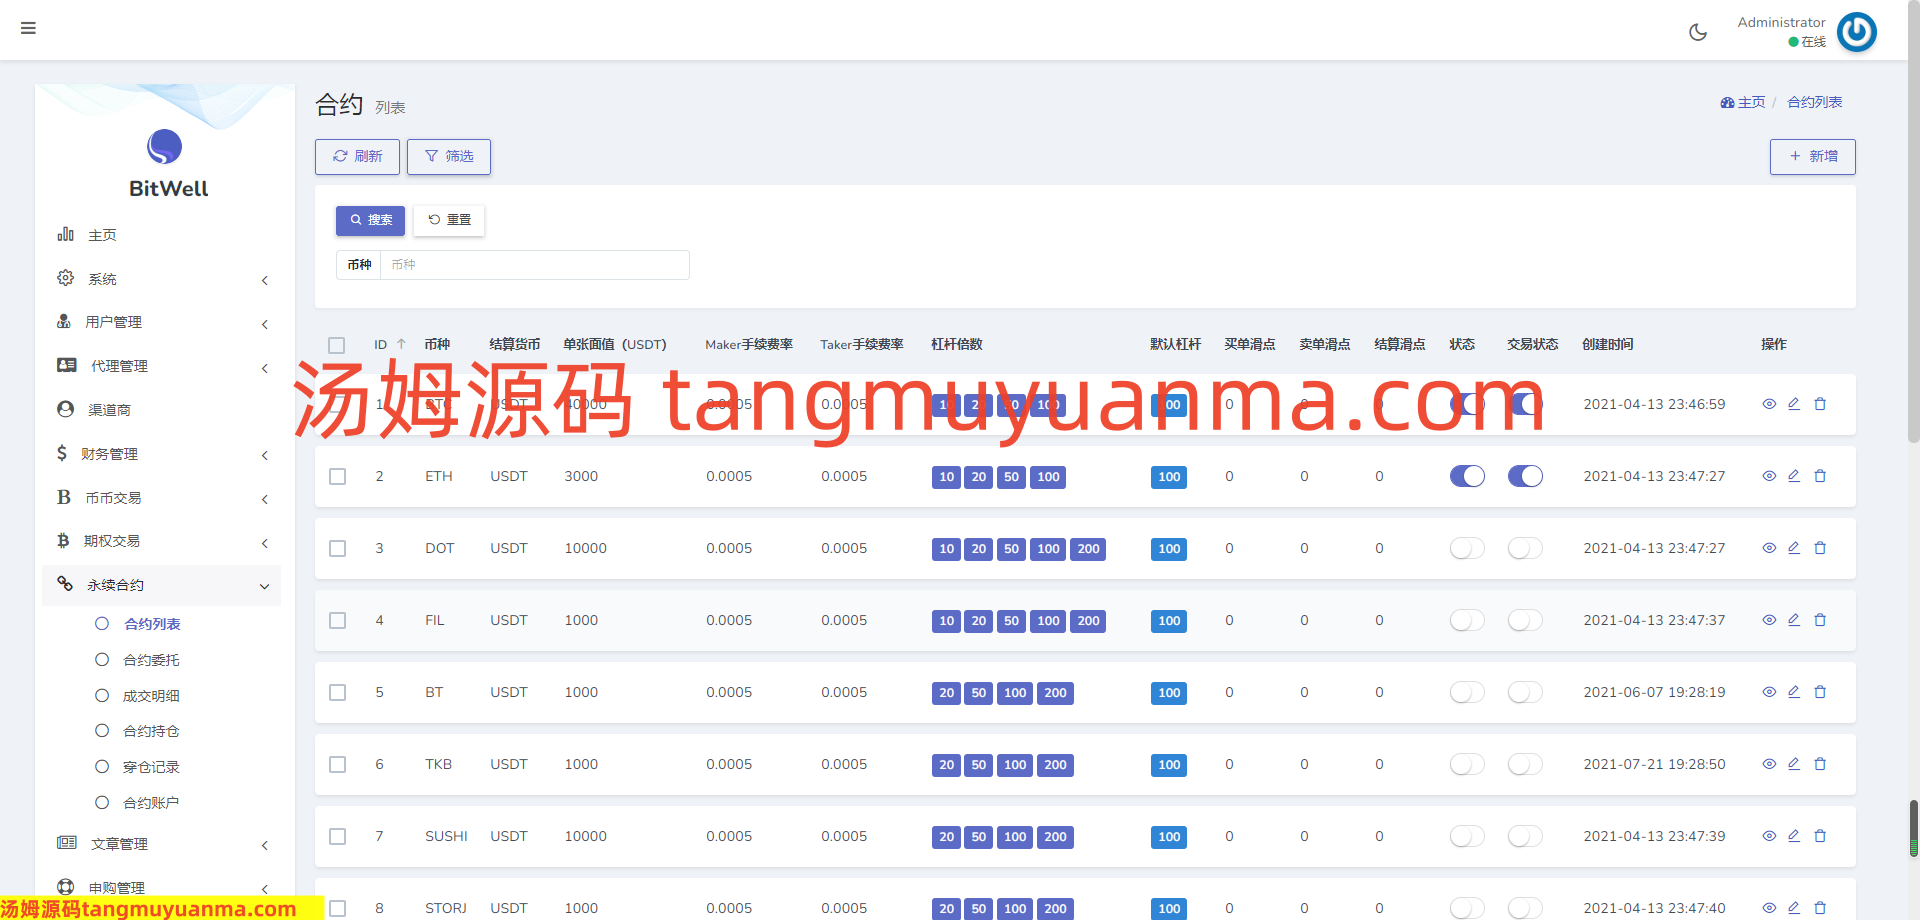Sort the table by ID column
The width and height of the screenshot is (1920, 920).
coord(401,344)
